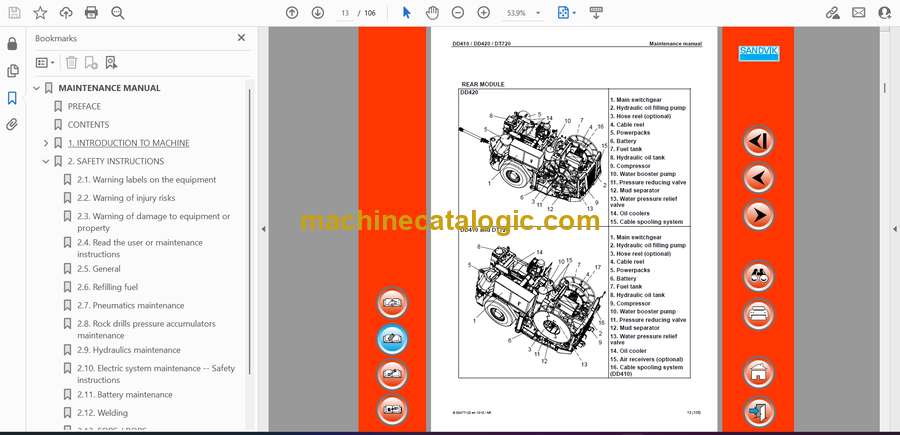Choose the selection arrow tool
The width and height of the screenshot is (900, 435).
(406, 13)
